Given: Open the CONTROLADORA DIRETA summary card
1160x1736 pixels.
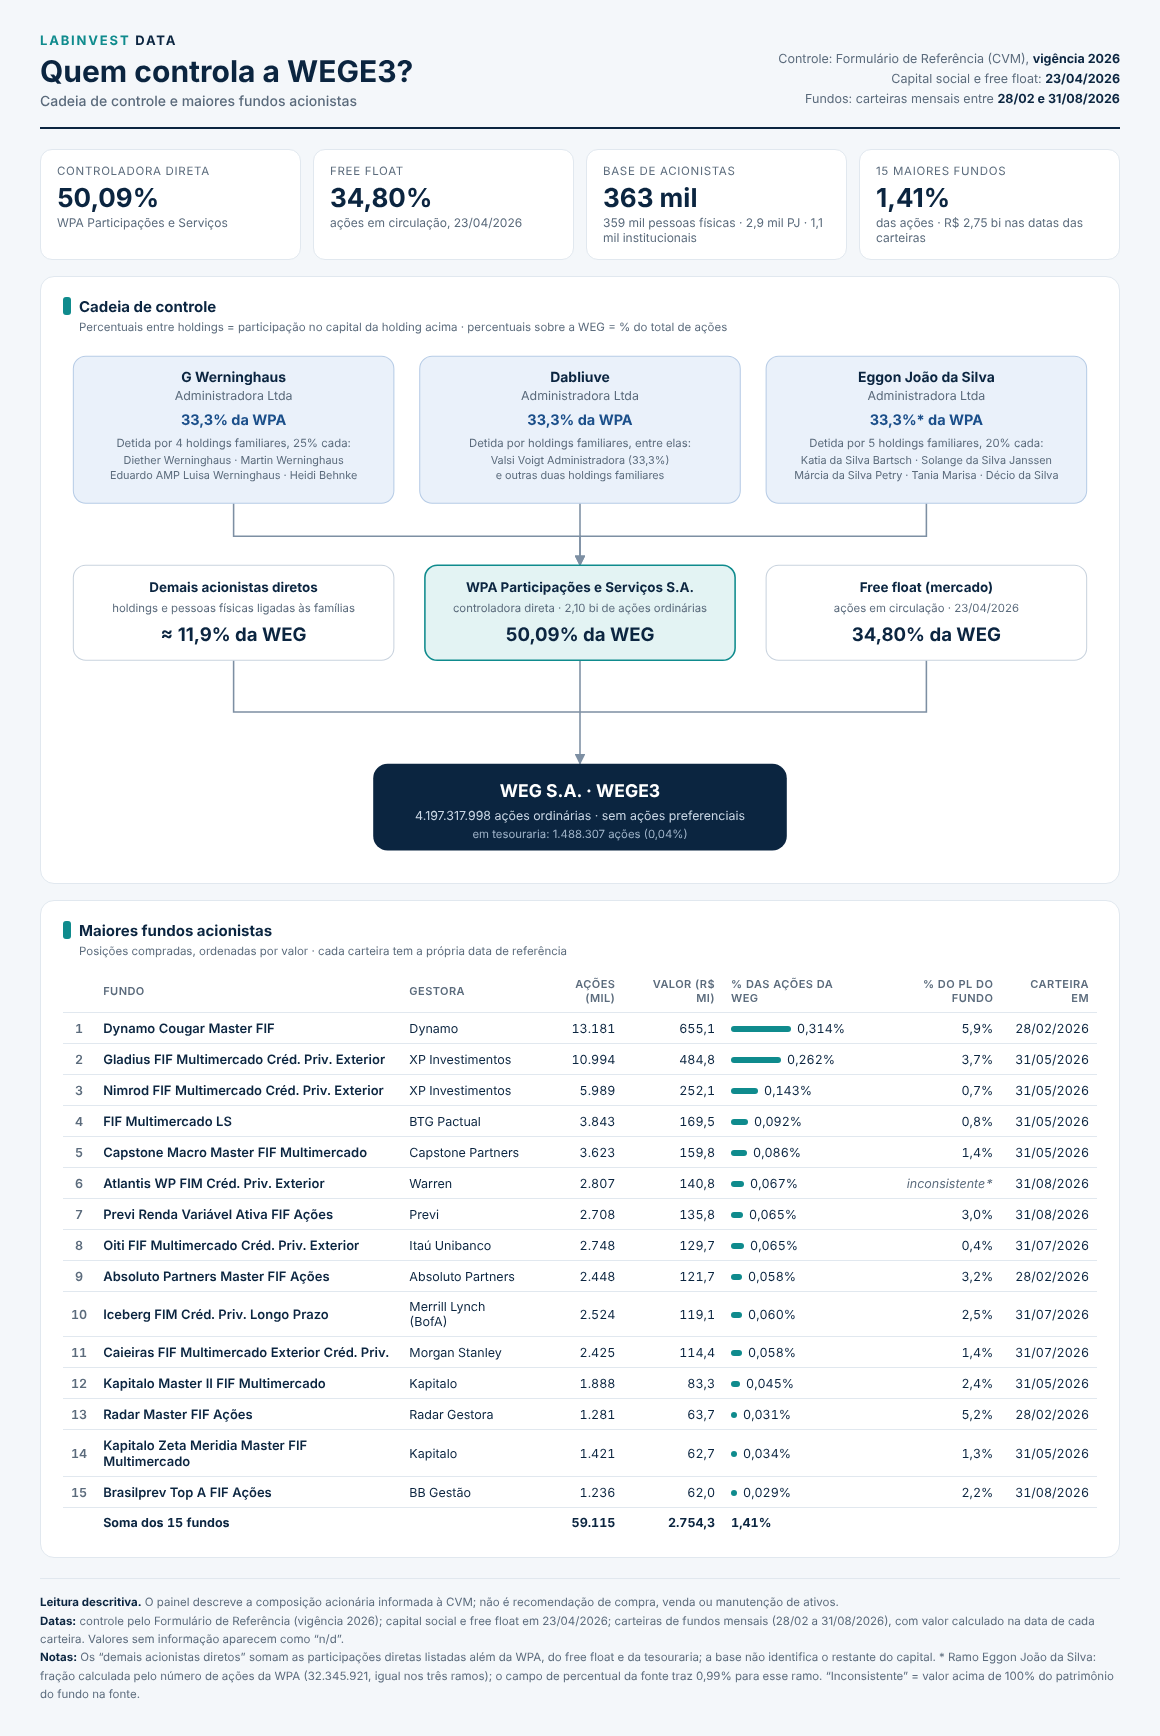Looking at the screenshot, I should 170,204.
